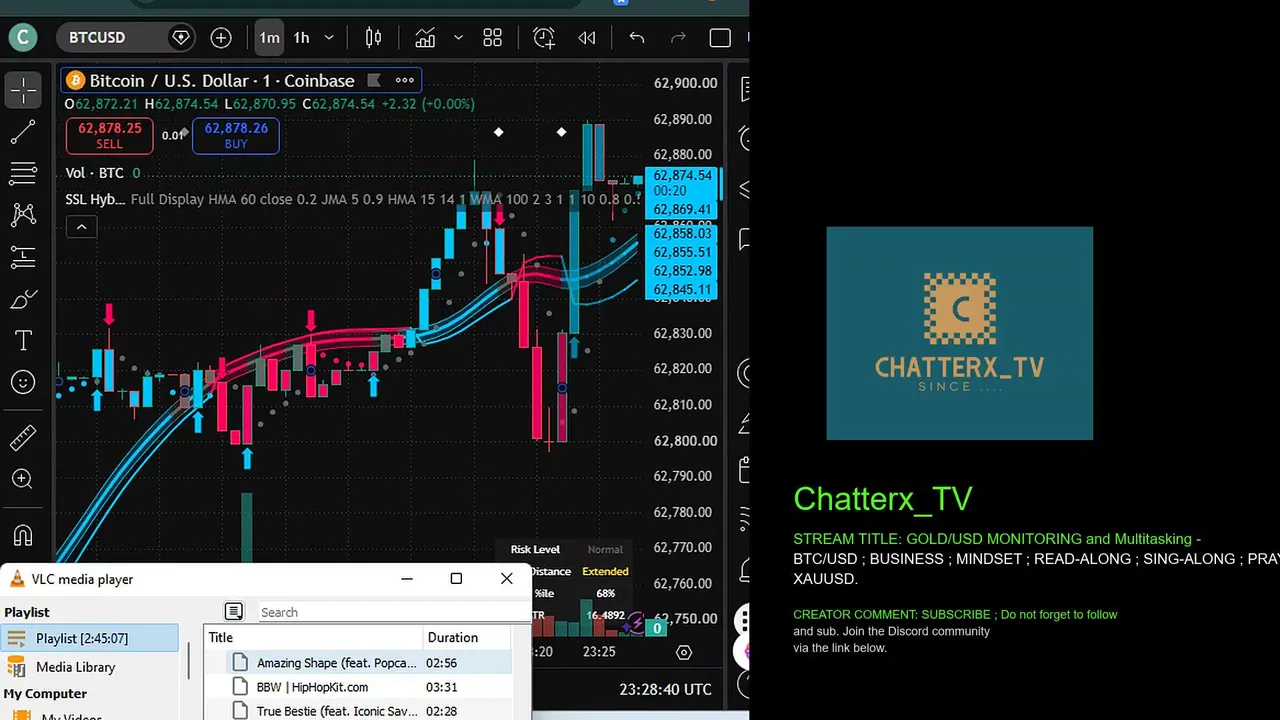The height and width of the screenshot is (720, 1280).
Task: Open the chart patterns tool
Action: 23,214
